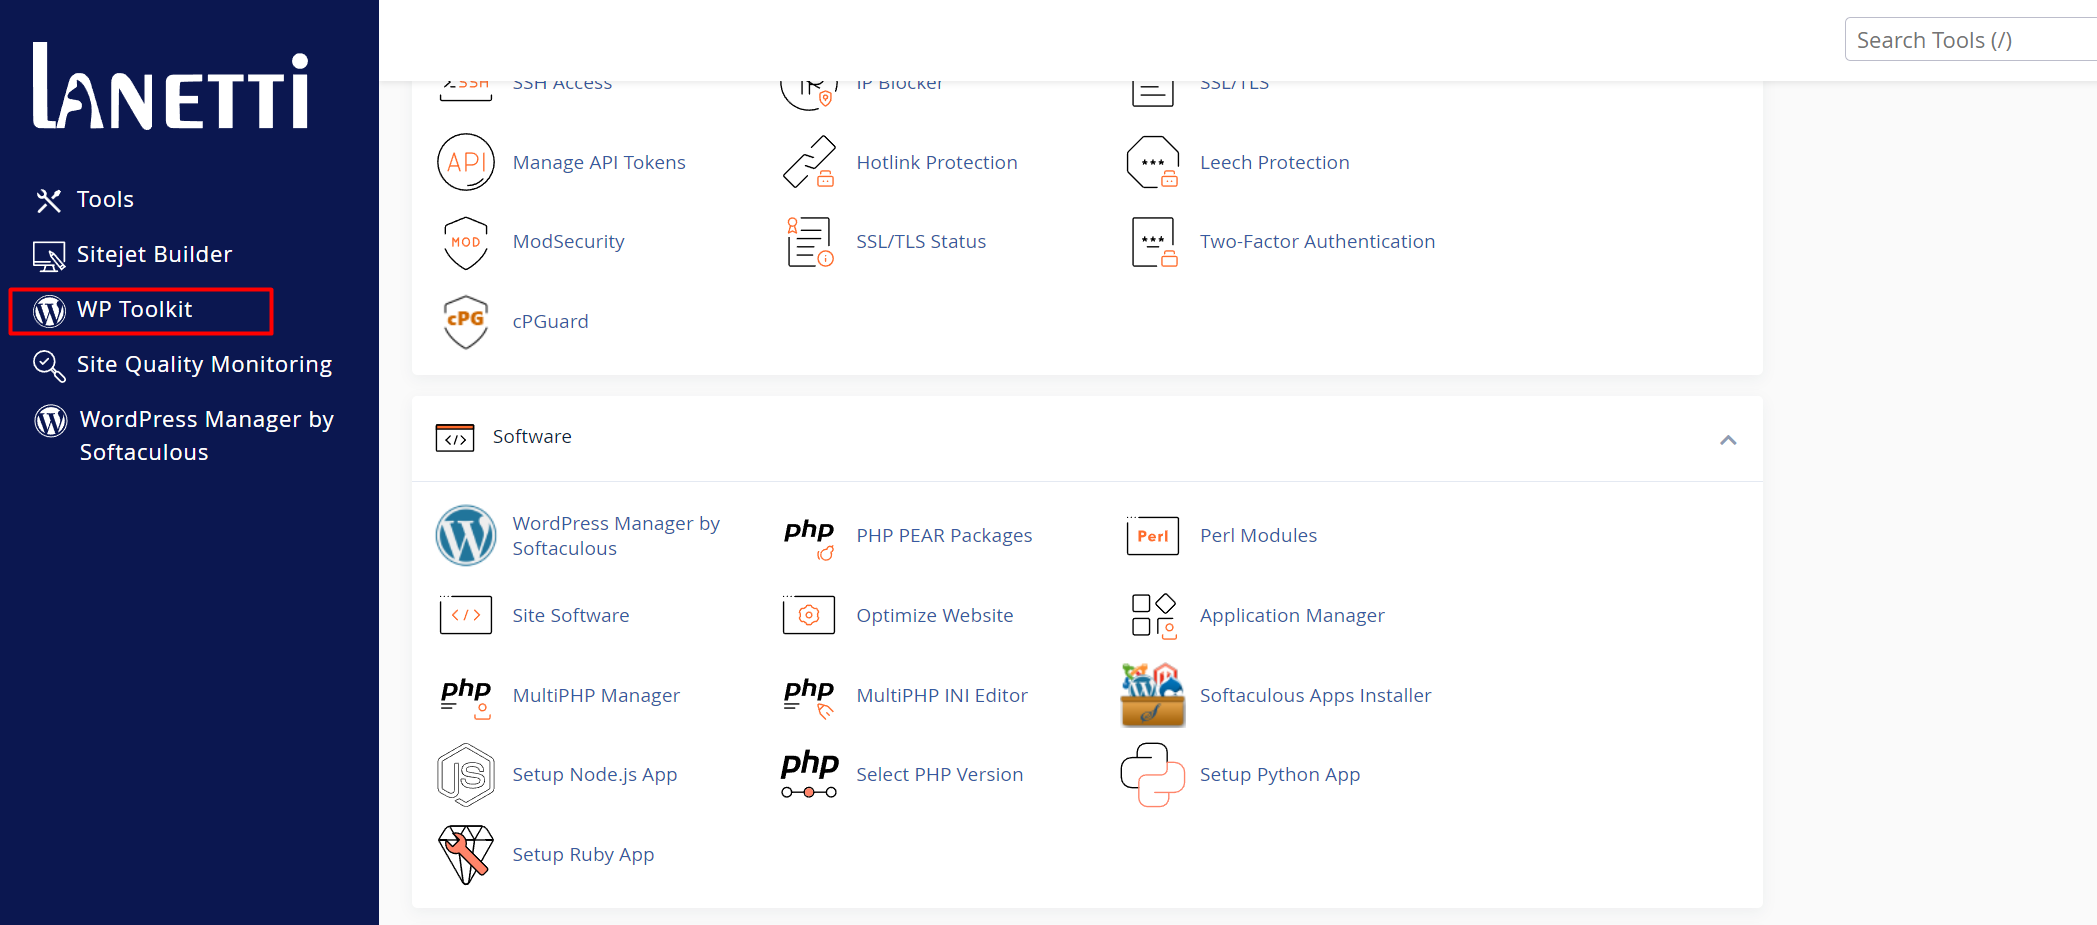Open the Manage API Tokens icon
2097x925 pixels.
pos(466,162)
